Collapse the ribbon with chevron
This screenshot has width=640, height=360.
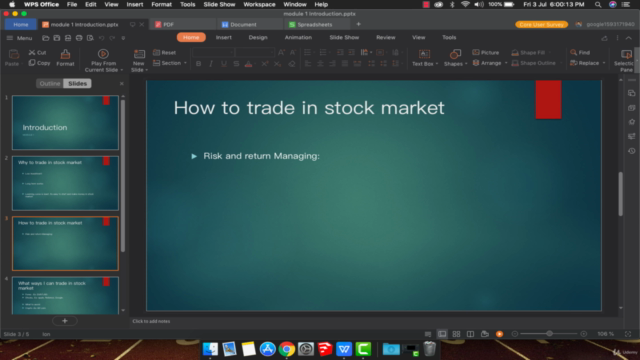629,38
